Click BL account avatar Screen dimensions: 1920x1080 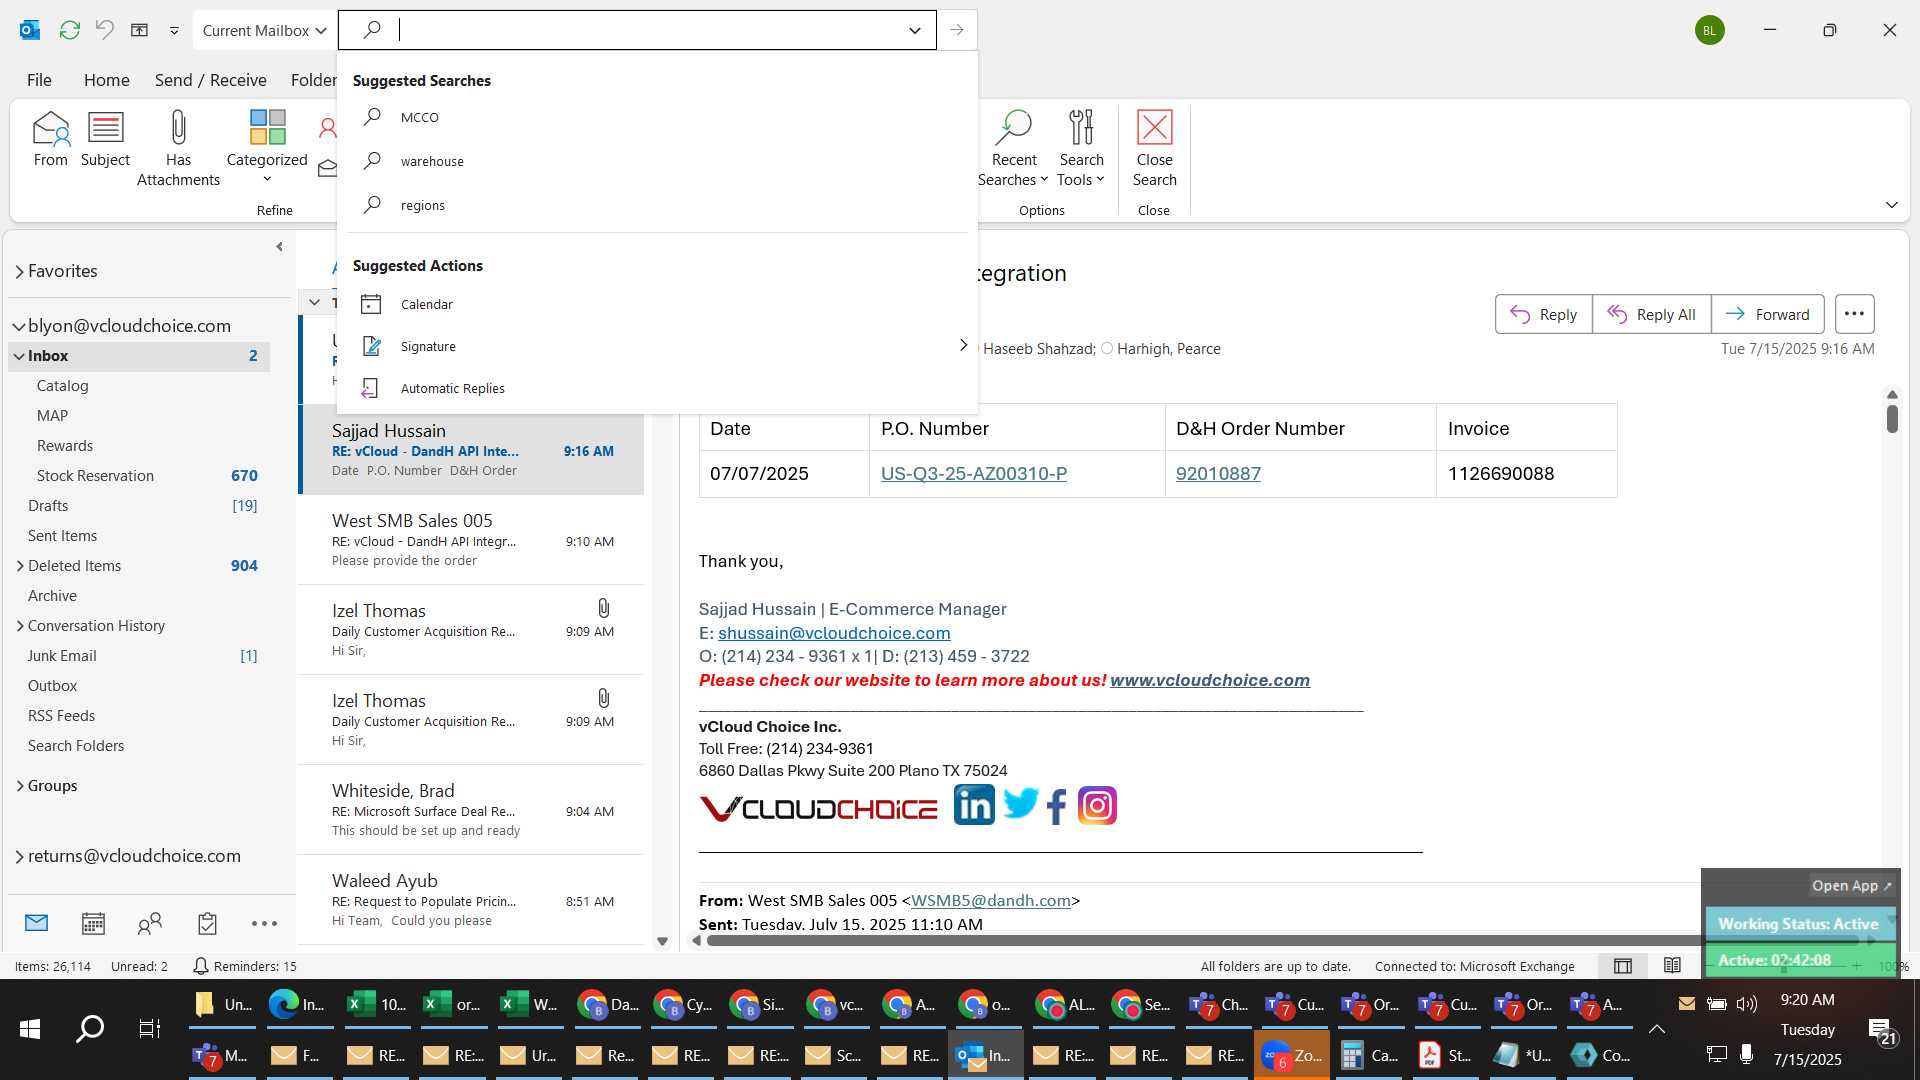coord(1710,30)
